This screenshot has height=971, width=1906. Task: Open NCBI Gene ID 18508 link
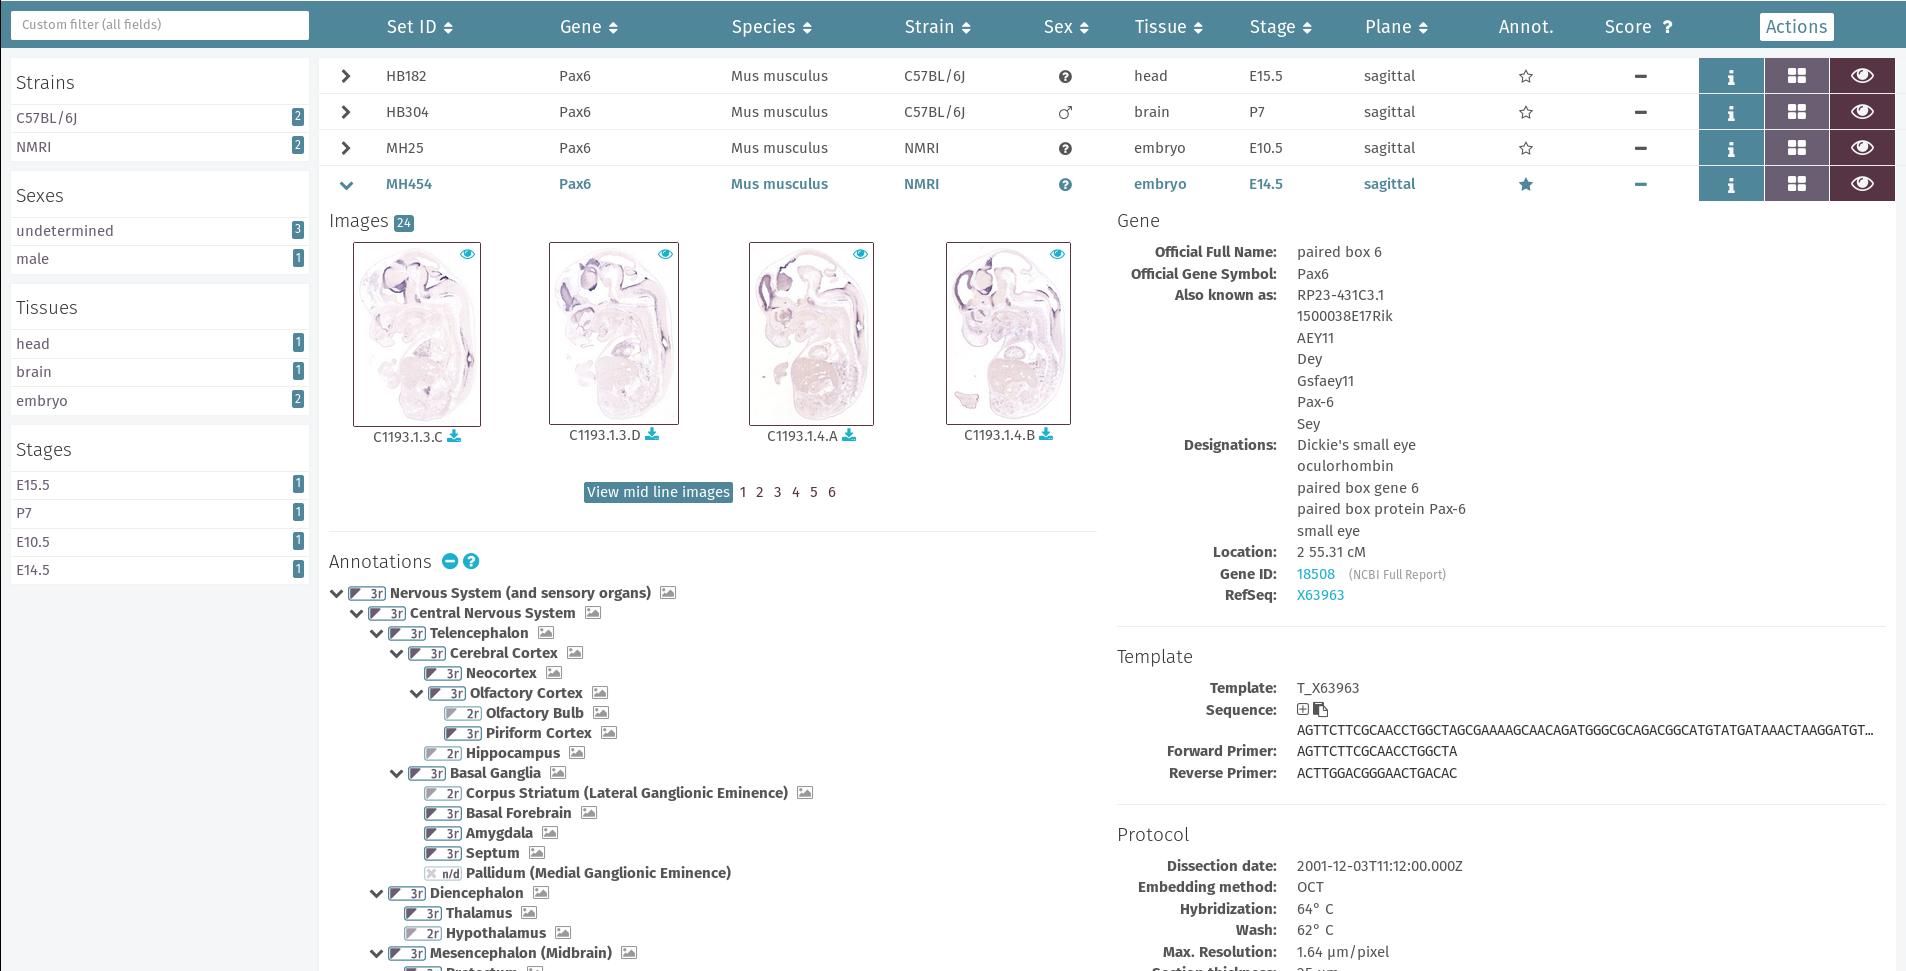click(x=1316, y=574)
